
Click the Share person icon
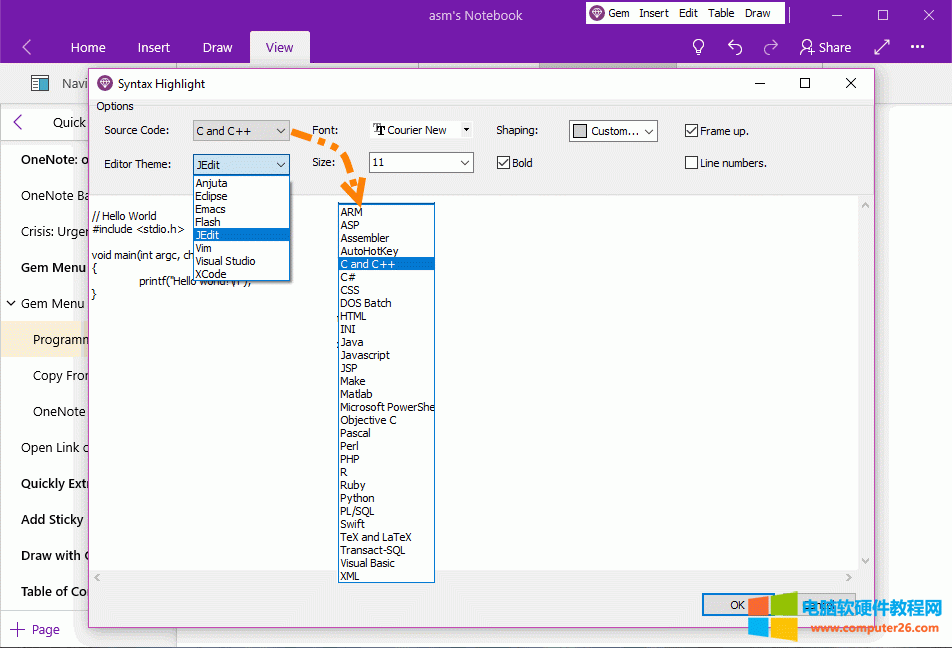[x=807, y=47]
